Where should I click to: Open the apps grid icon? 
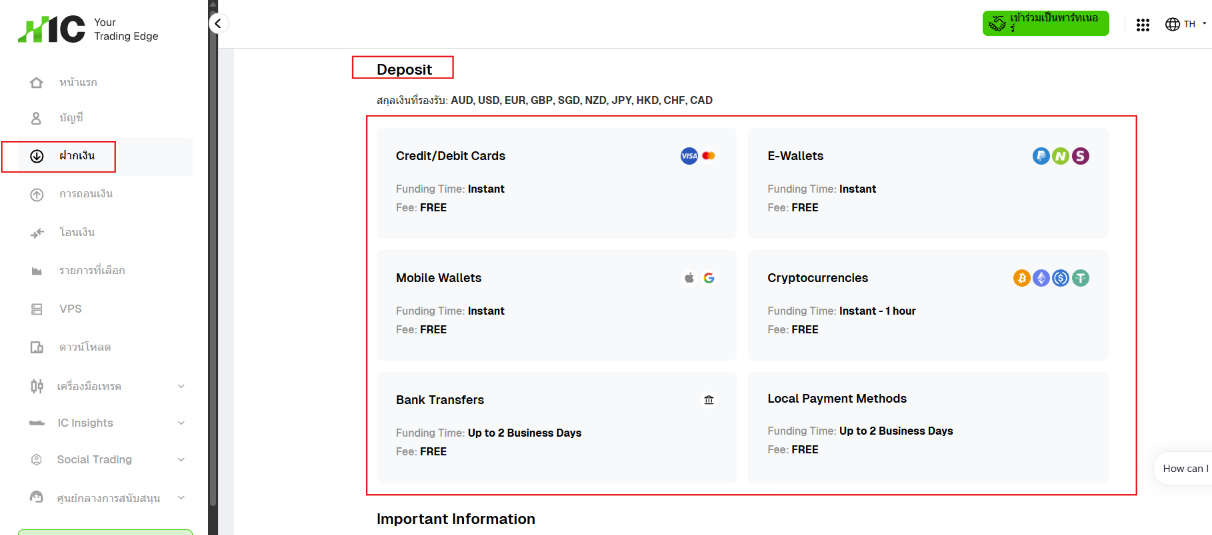(1143, 24)
